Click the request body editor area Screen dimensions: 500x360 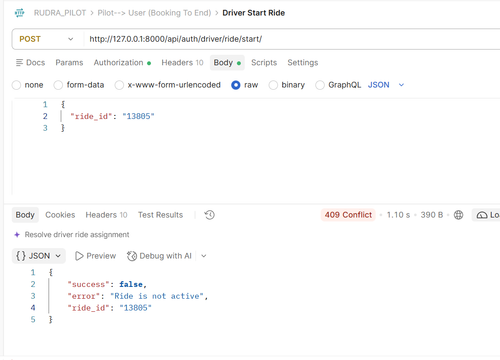click(x=256, y=147)
